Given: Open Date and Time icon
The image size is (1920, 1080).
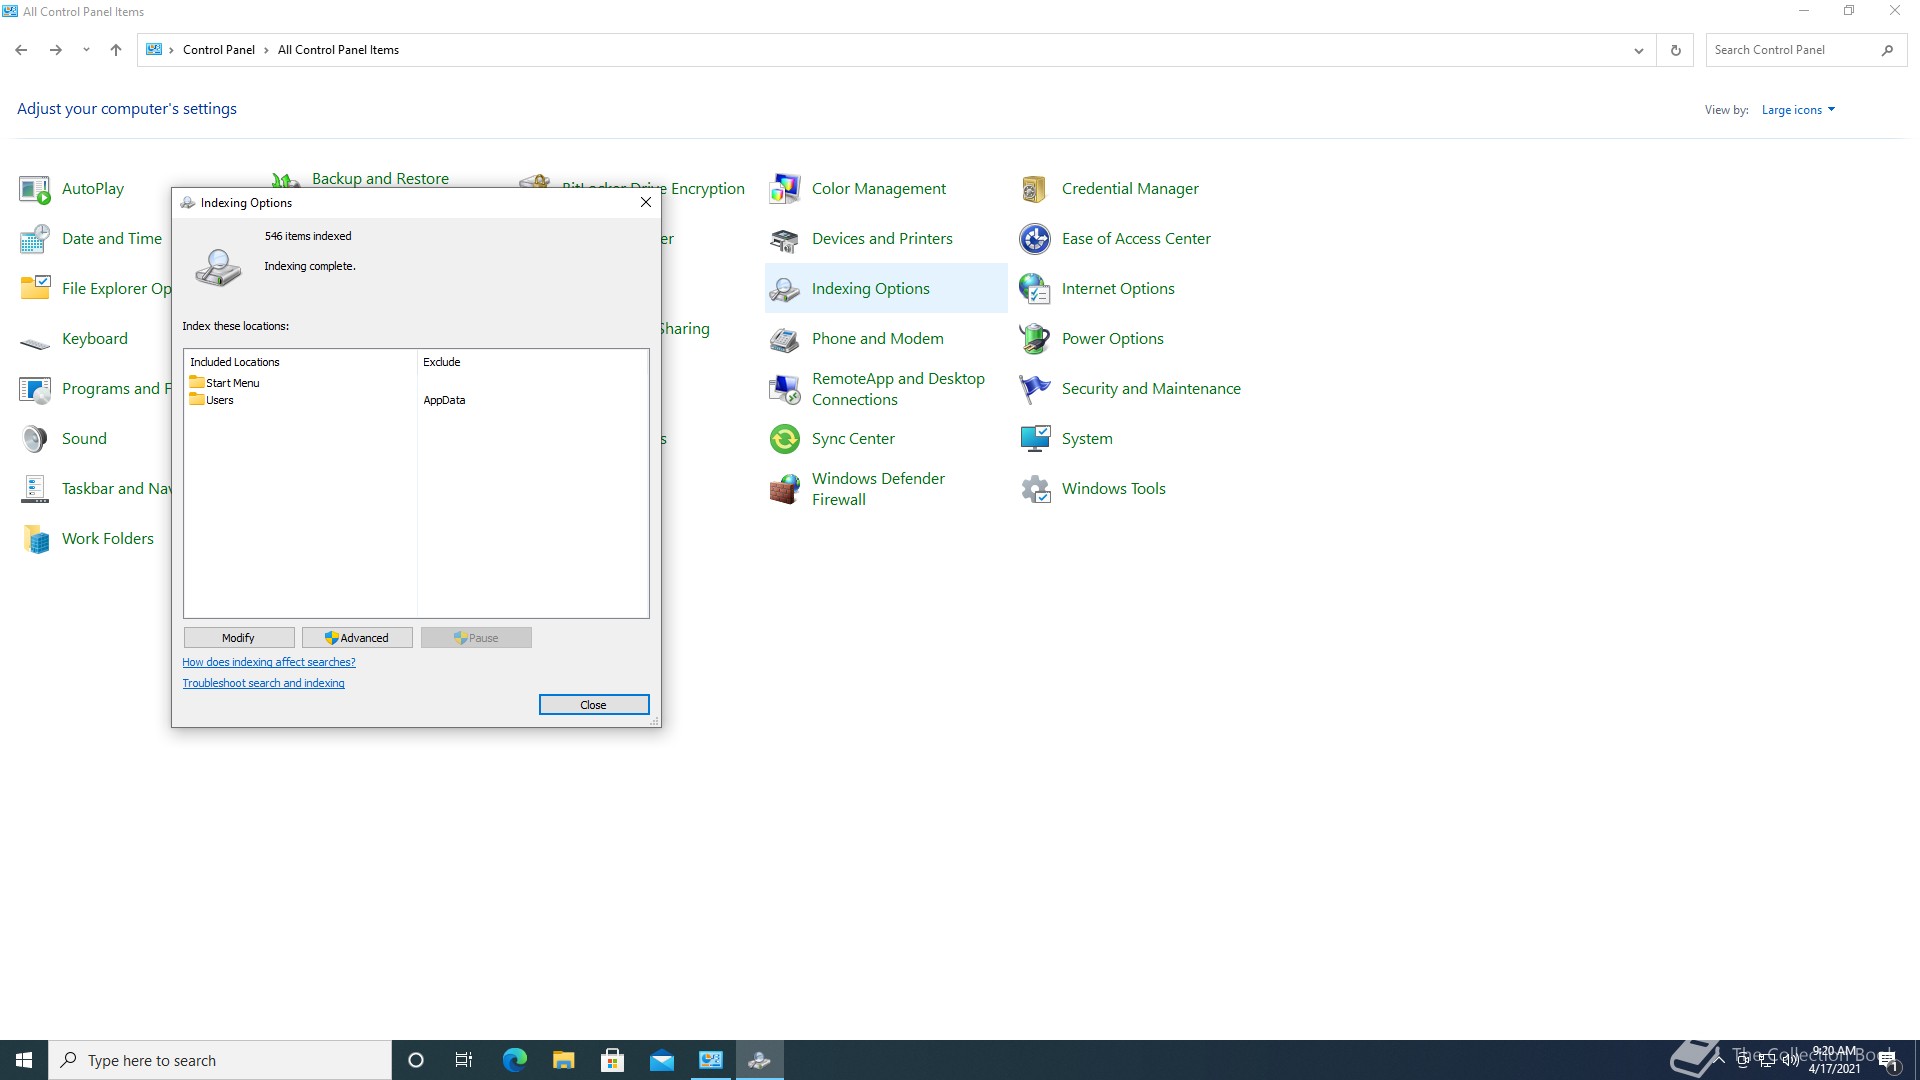Looking at the screenshot, I should click(x=35, y=239).
